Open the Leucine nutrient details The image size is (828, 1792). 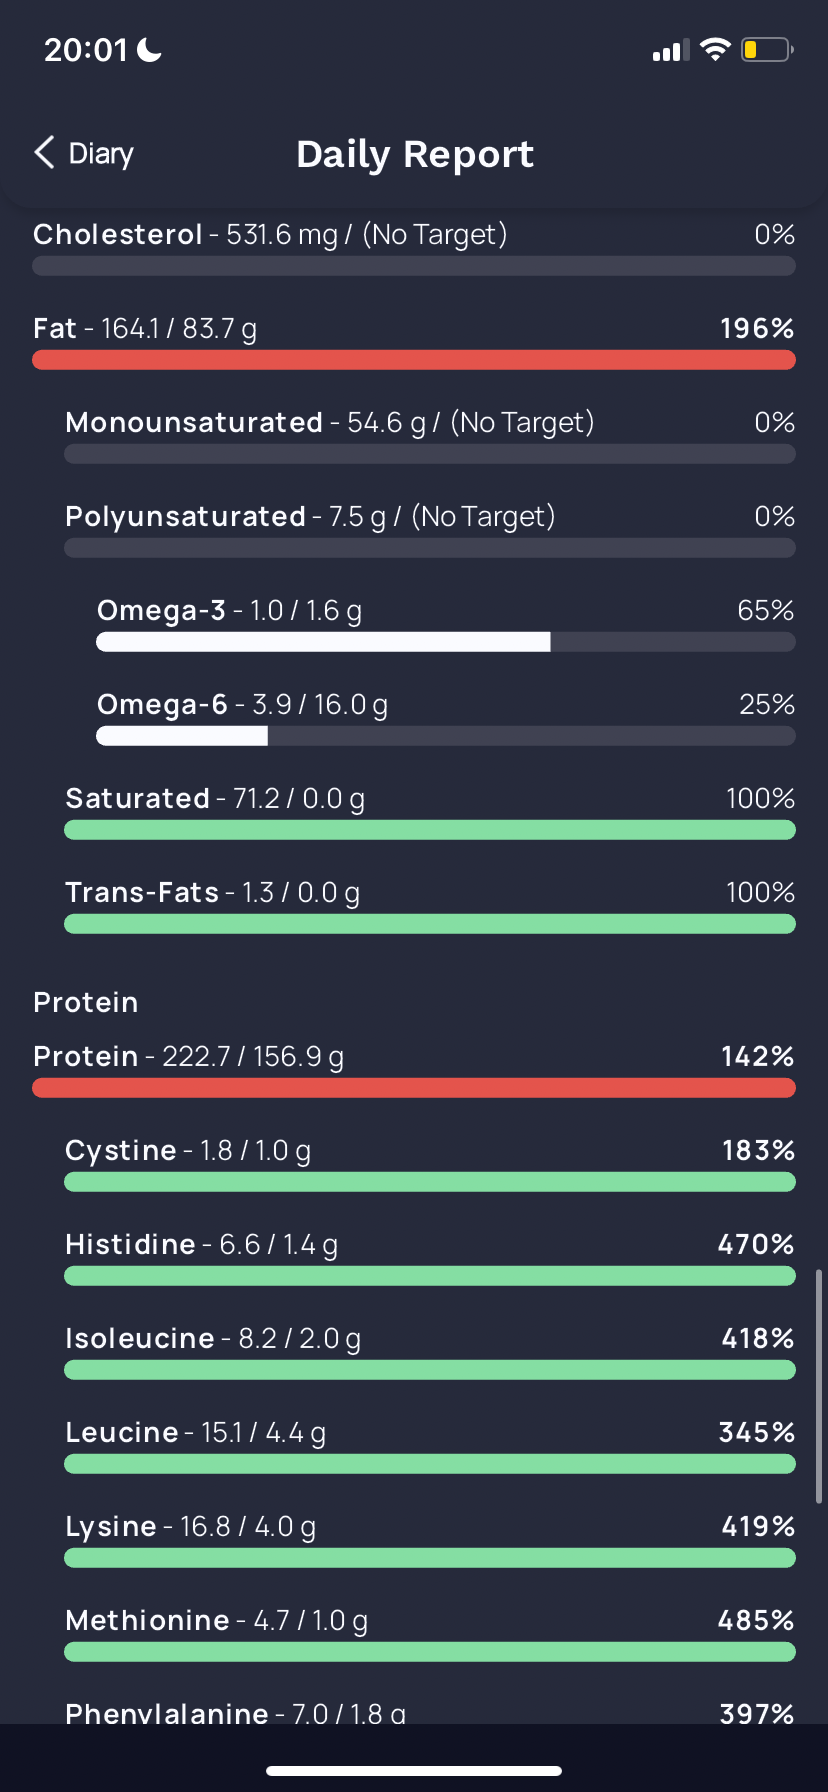coord(430,1445)
